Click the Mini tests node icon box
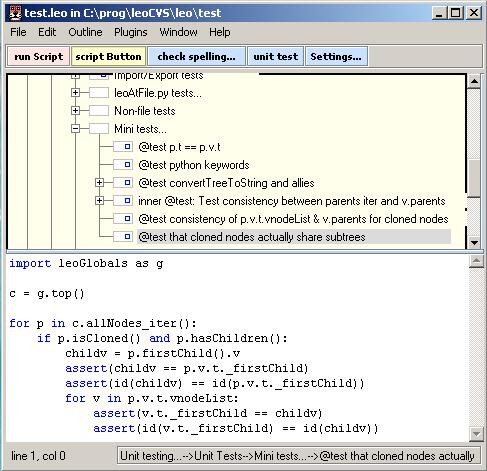This screenshot has width=487, height=471. point(99,129)
